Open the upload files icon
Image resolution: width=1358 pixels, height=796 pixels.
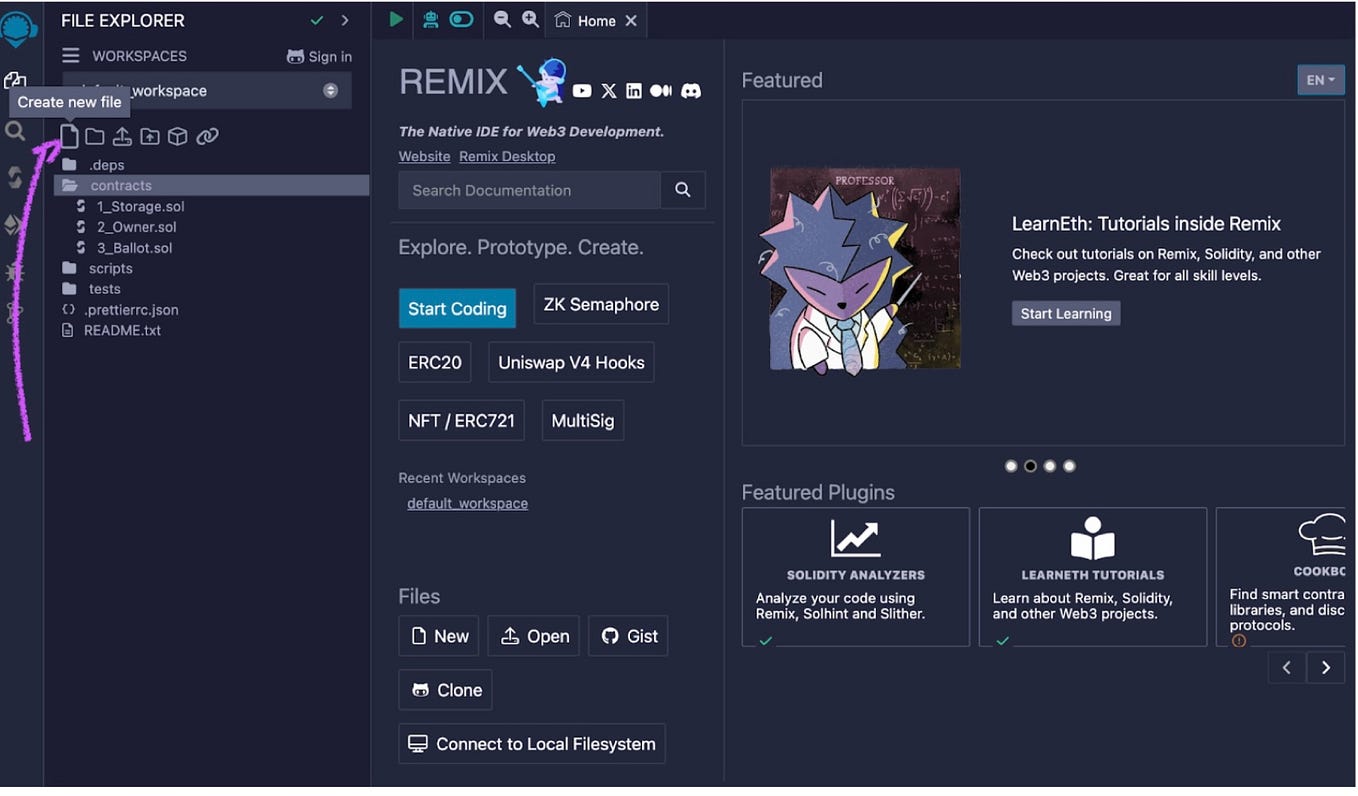tap(122, 136)
